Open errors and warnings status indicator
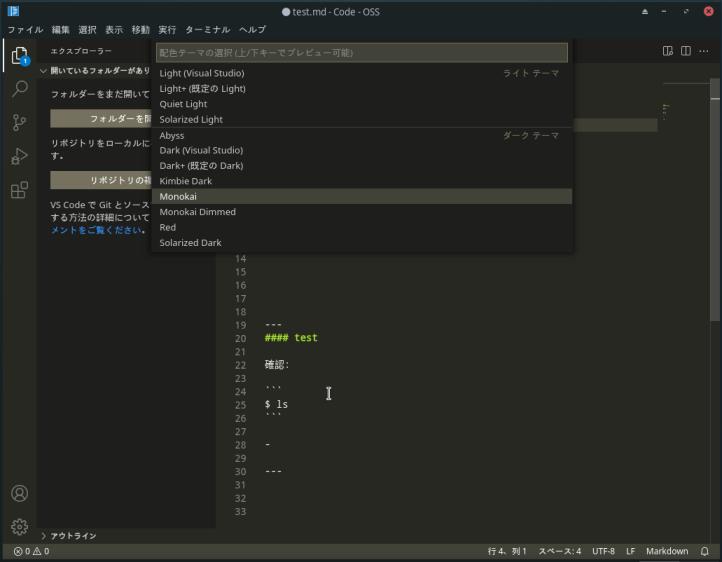722x562 pixels. (x=31, y=551)
